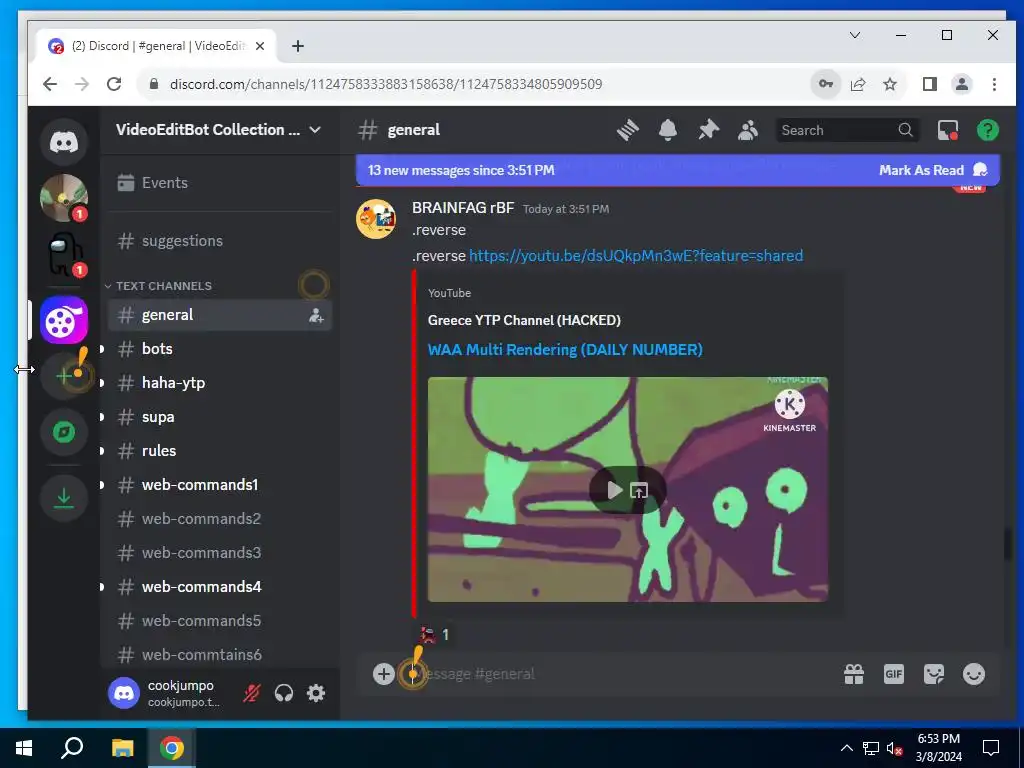
Task: Click the Chrome address bar URL
Action: (x=385, y=84)
